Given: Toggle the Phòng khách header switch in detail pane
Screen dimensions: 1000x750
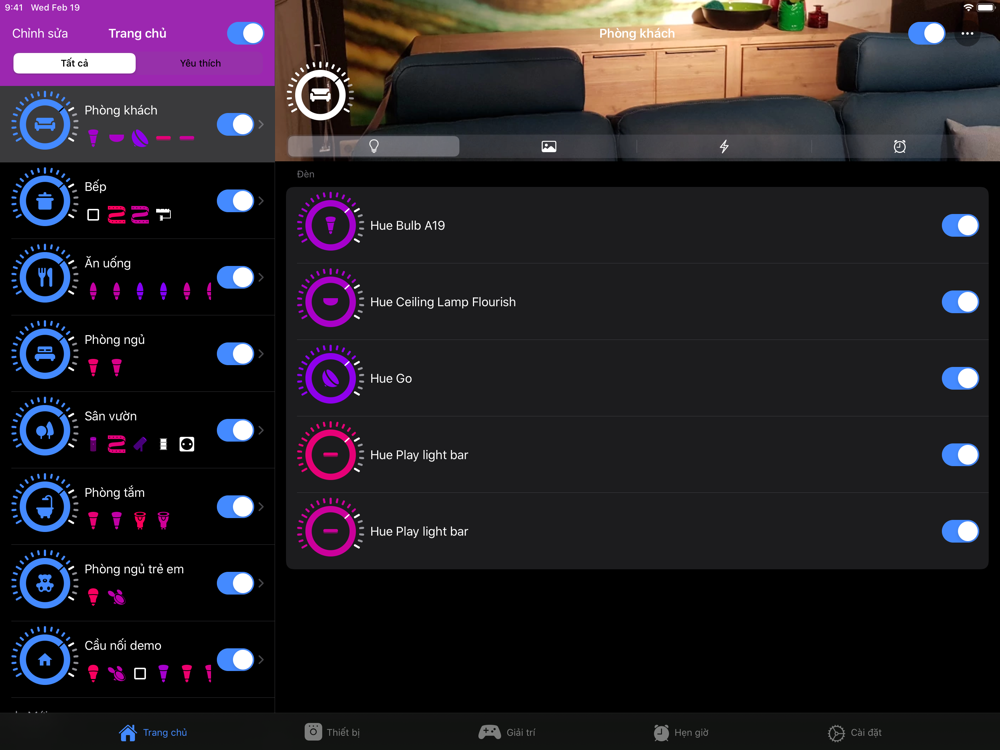Looking at the screenshot, I should [927, 33].
